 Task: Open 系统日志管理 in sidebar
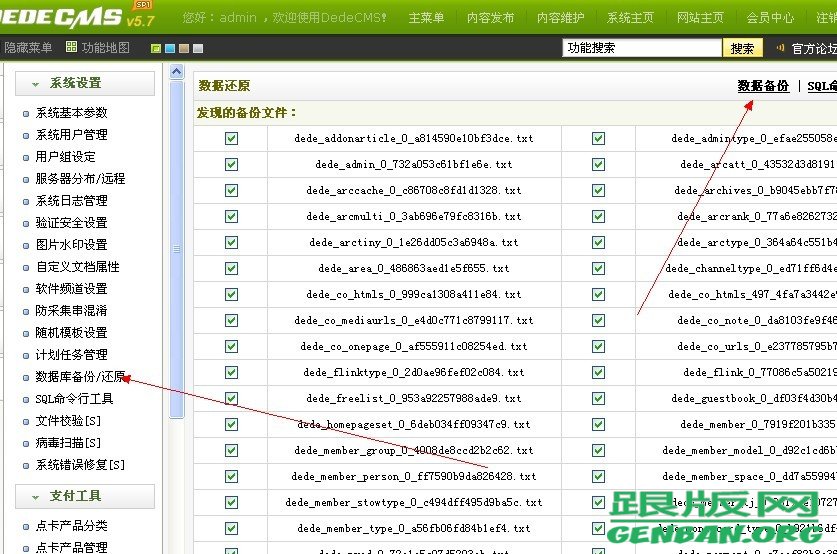72,201
